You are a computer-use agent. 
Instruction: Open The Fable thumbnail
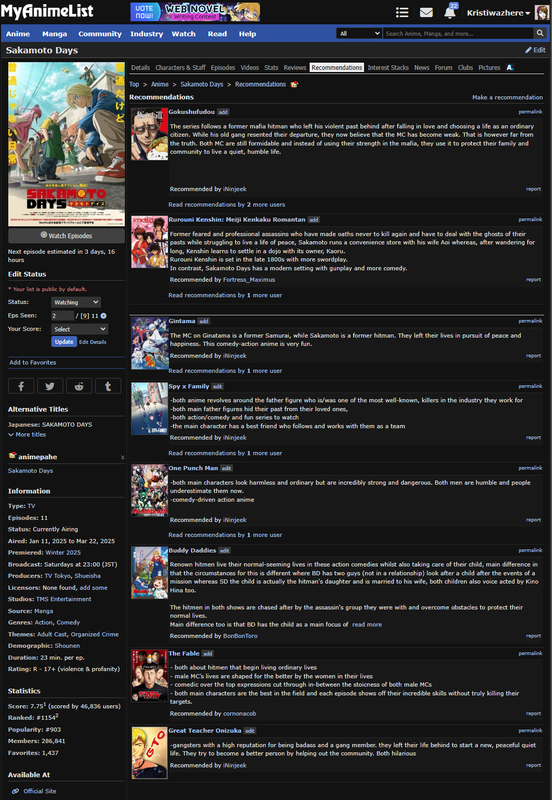tap(149, 676)
